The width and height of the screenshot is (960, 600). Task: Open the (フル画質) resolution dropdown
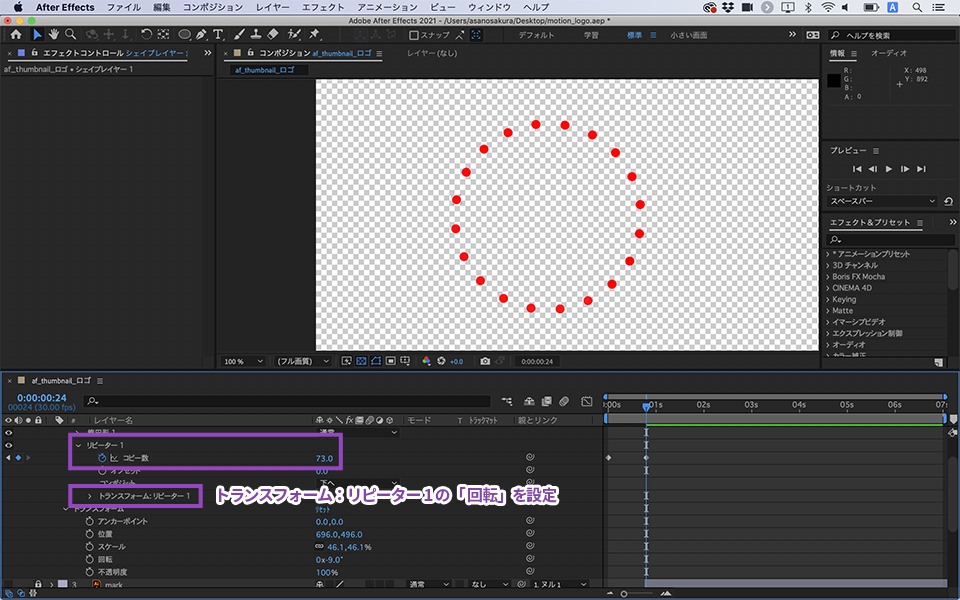[302, 361]
